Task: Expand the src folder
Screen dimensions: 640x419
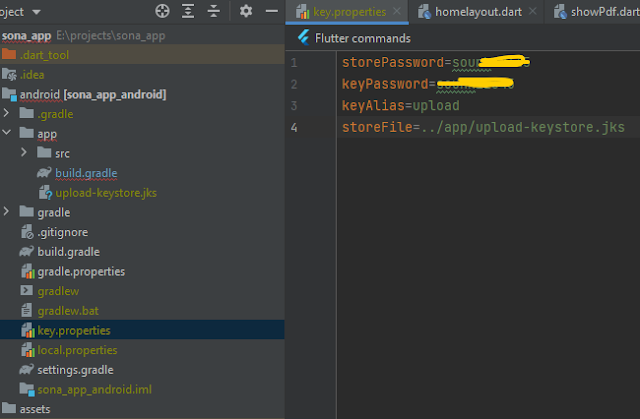Action: [25, 153]
